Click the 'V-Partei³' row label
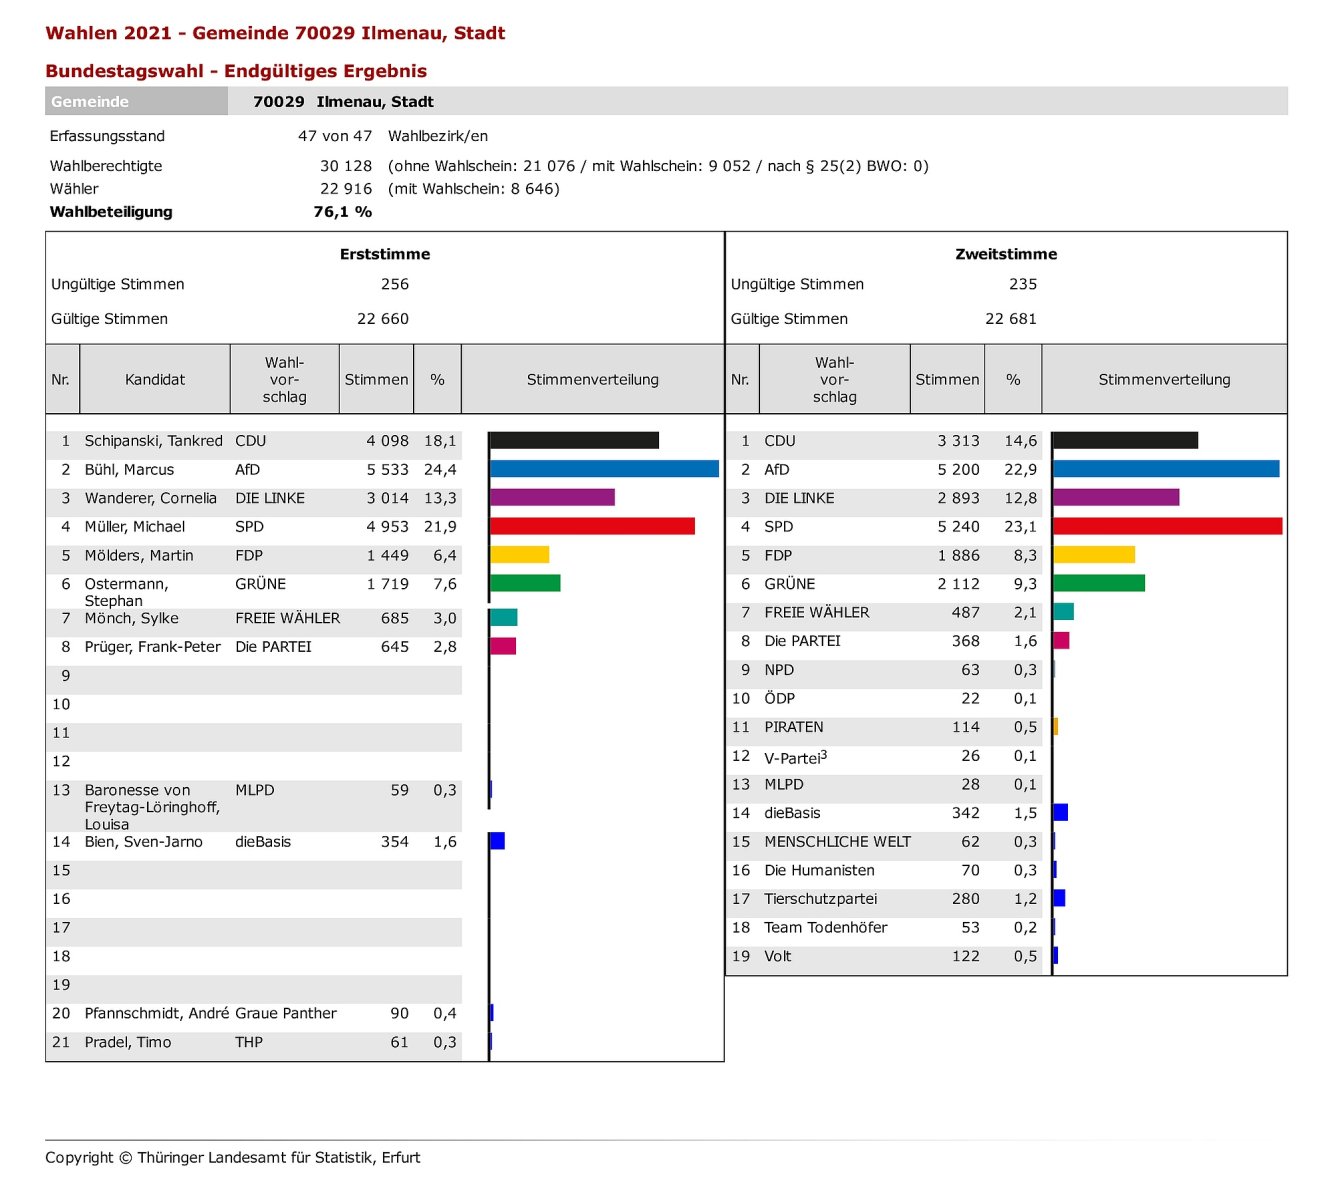 pos(796,757)
